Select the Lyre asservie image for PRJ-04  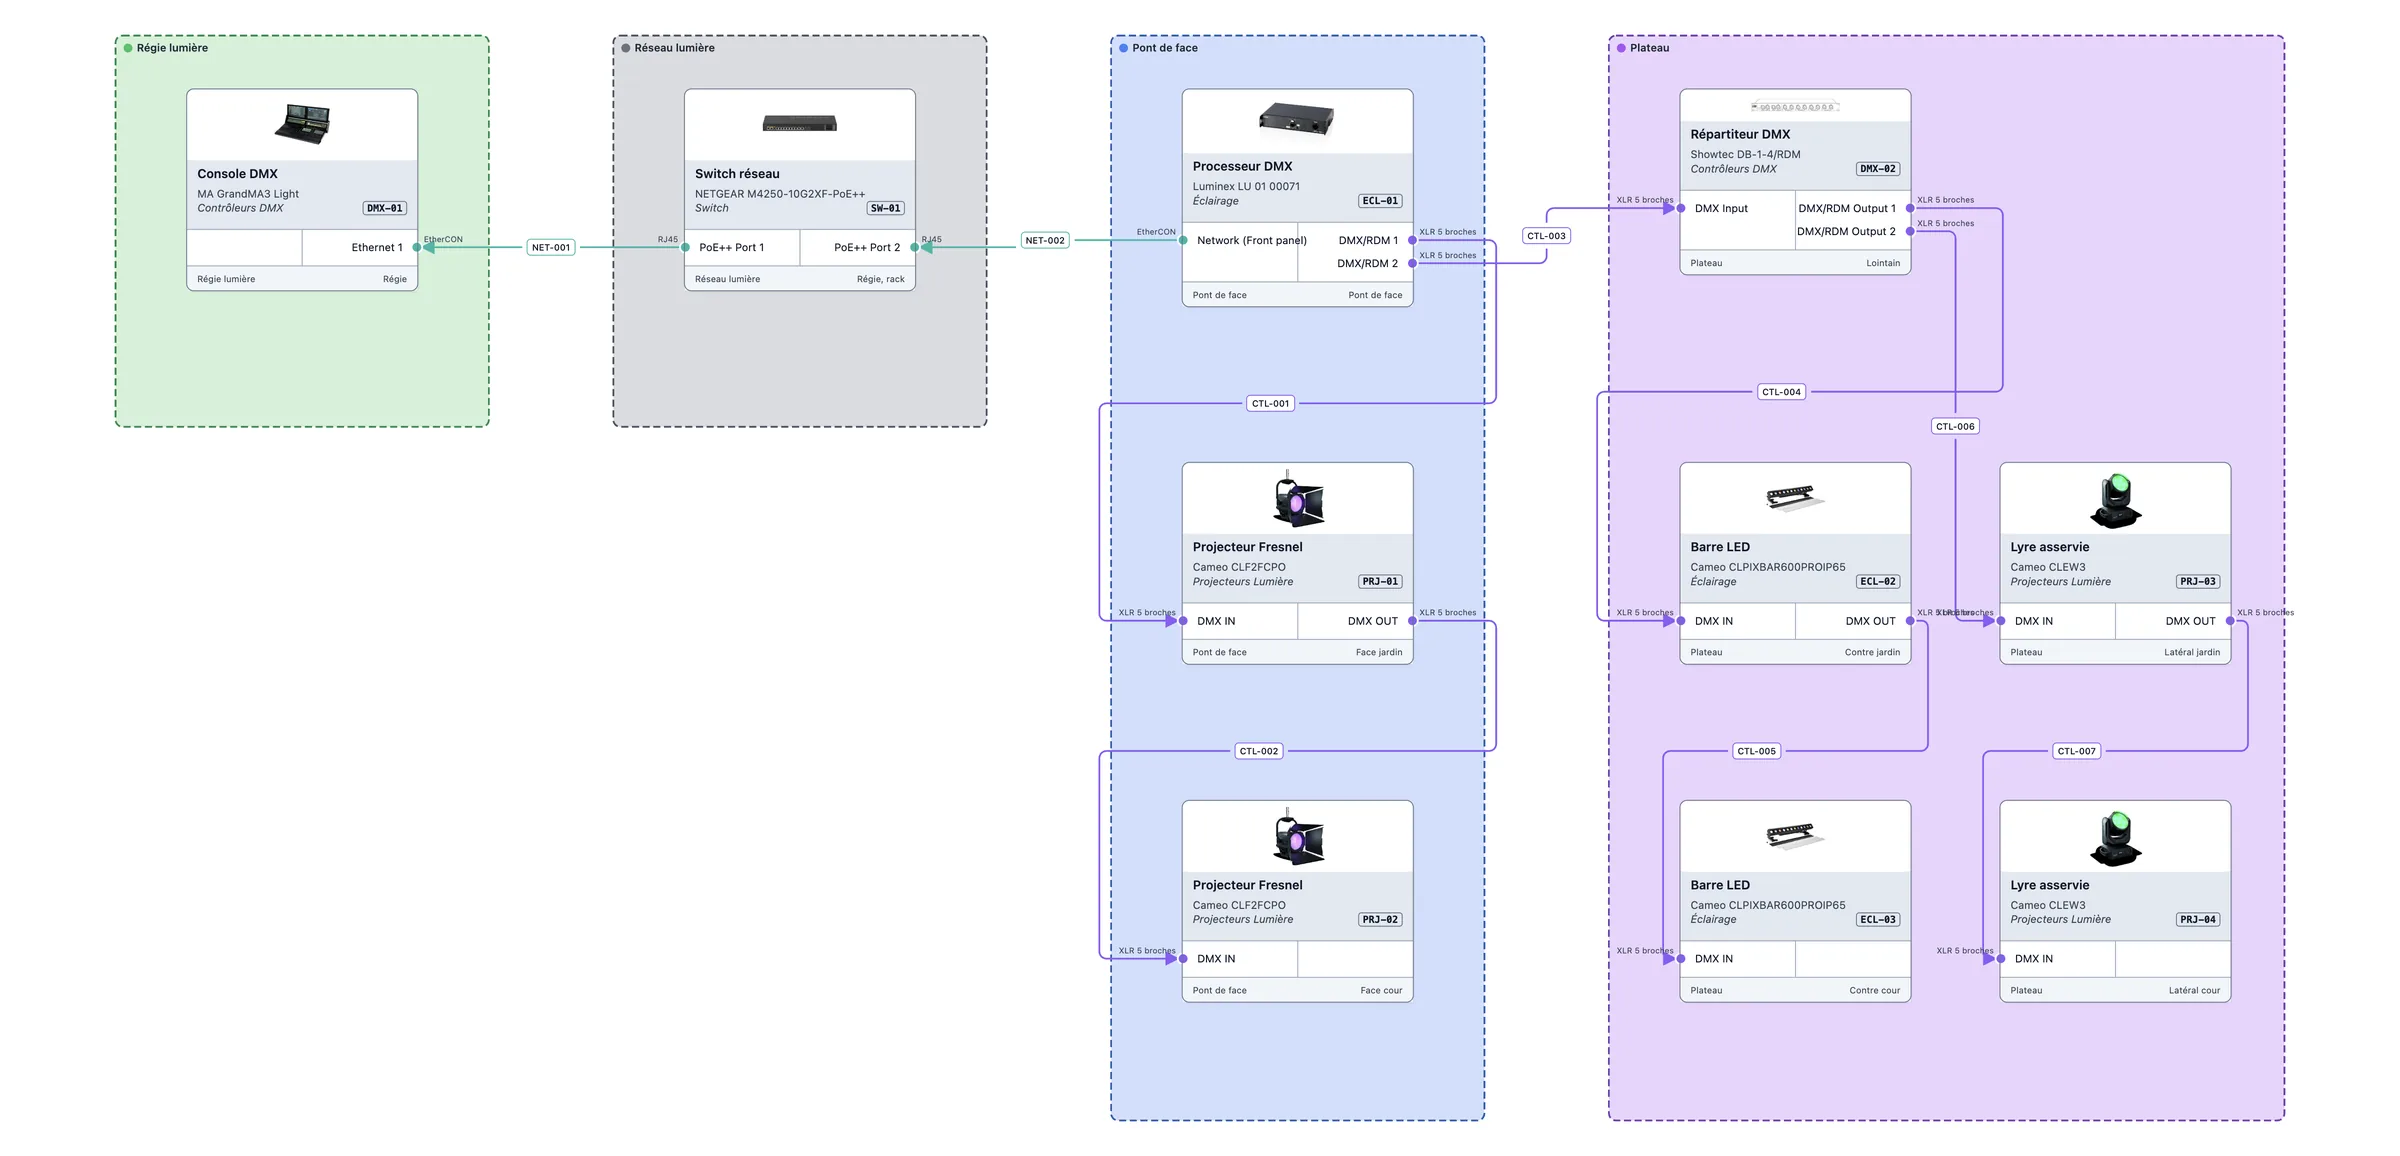pos(2115,838)
